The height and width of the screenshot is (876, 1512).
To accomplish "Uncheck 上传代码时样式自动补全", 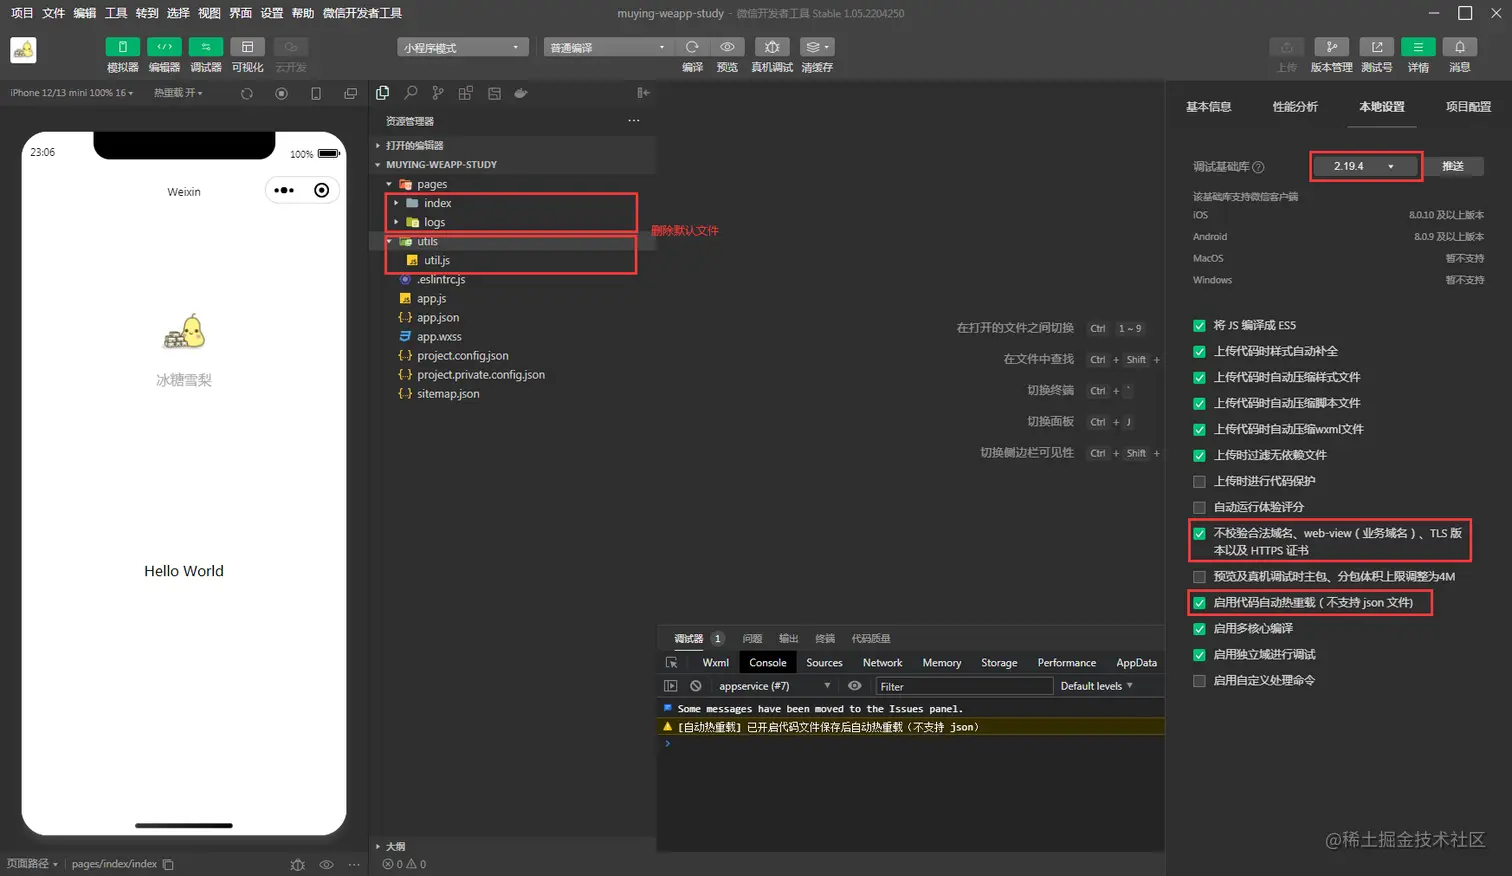I will [x=1199, y=352].
